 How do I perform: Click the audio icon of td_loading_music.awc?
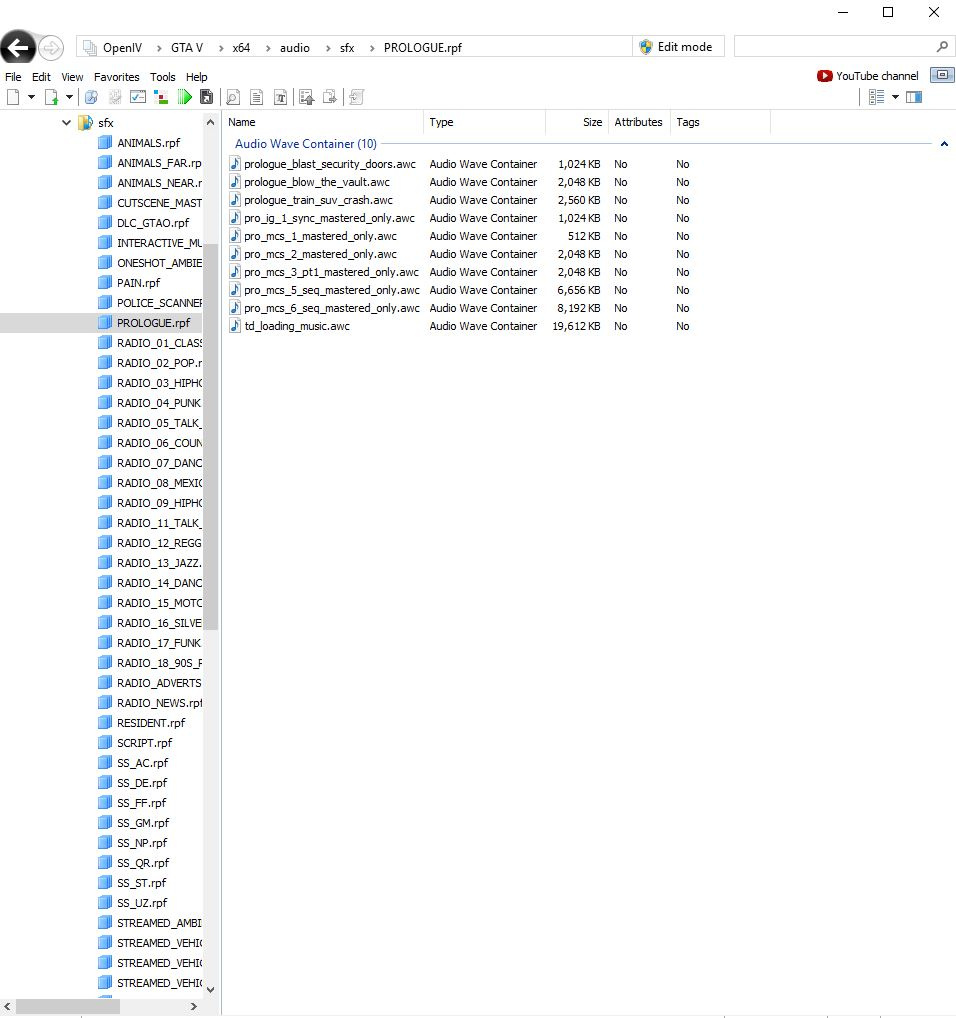pos(235,326)
